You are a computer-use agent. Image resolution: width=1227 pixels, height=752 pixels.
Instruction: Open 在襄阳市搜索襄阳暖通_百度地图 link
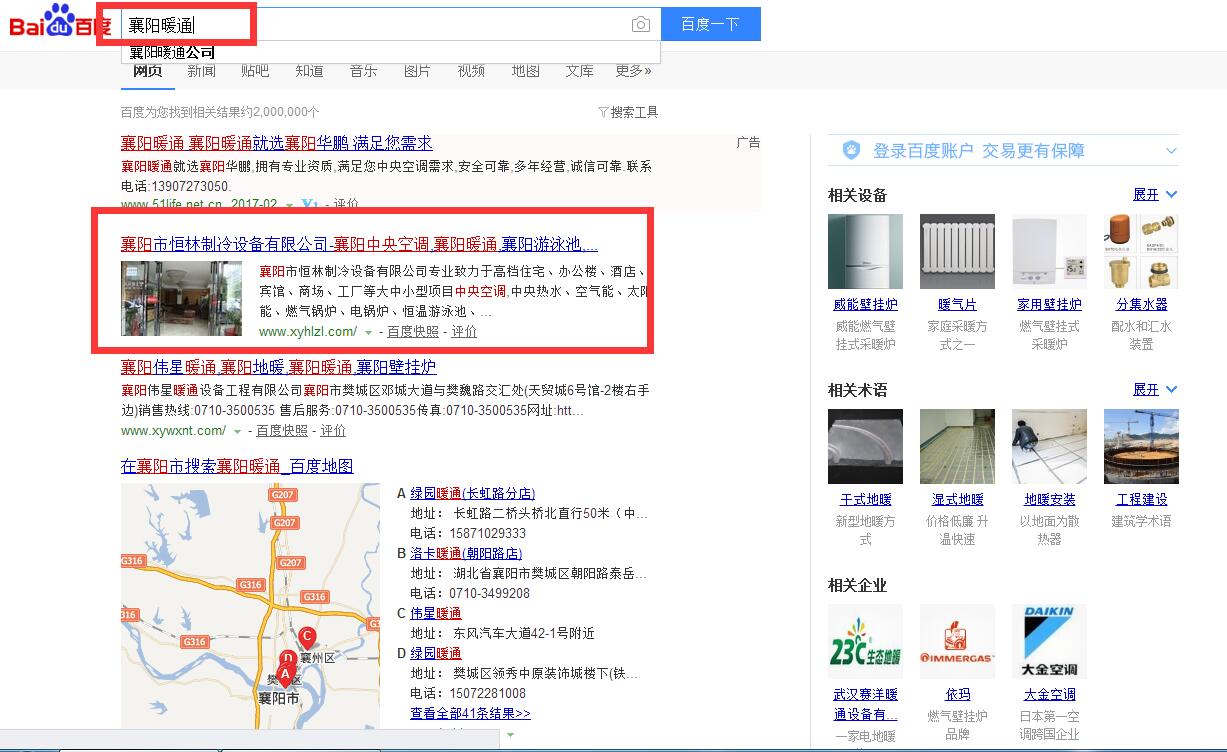237,466
